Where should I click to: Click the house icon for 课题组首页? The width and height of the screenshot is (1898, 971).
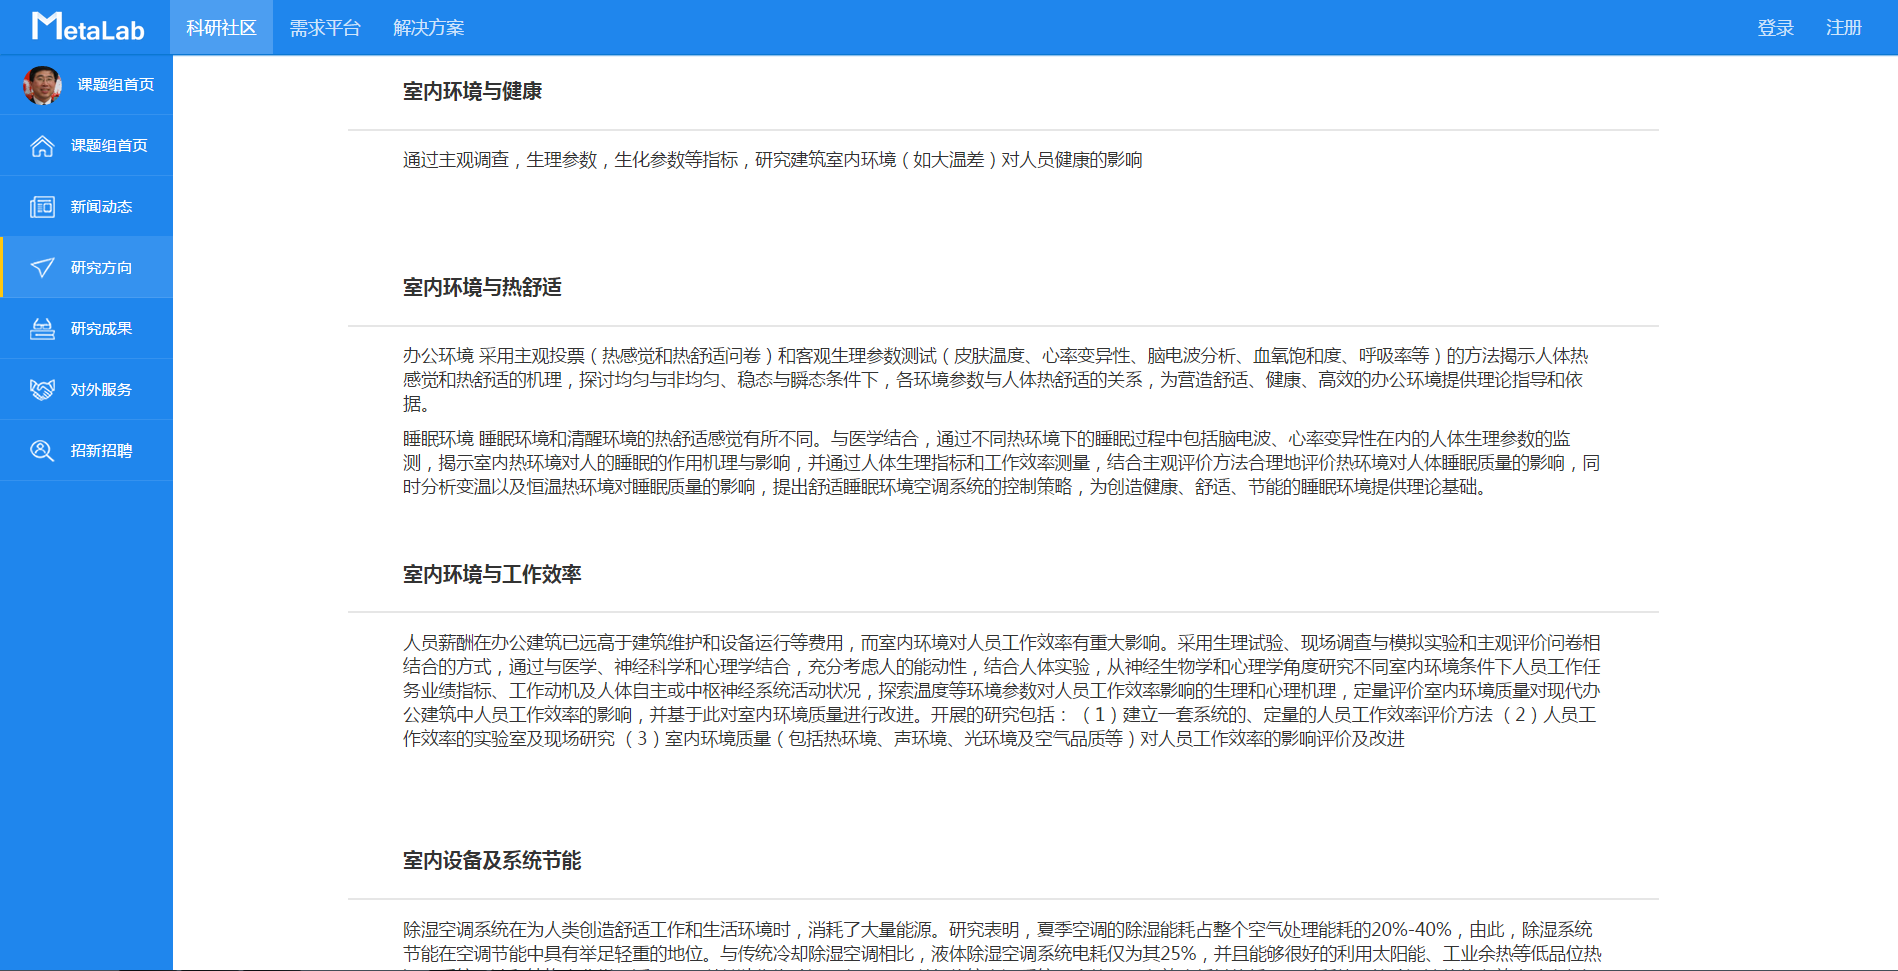click(42, 146)
